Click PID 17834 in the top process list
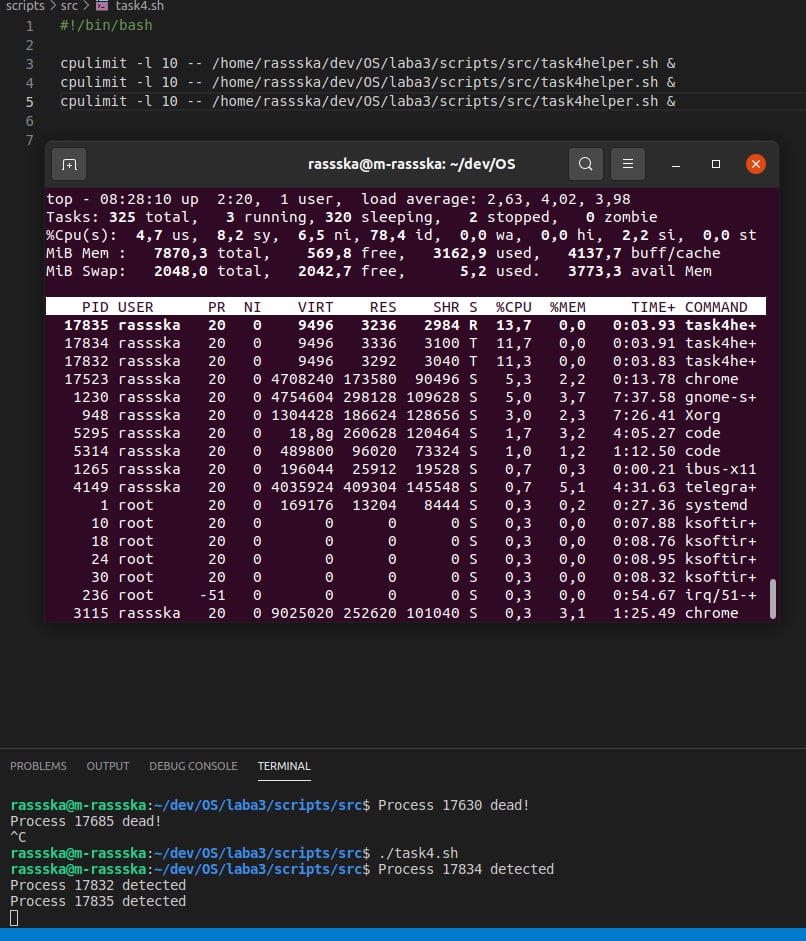This screenshot has height=941, width=806. click(x=86, y=343)
